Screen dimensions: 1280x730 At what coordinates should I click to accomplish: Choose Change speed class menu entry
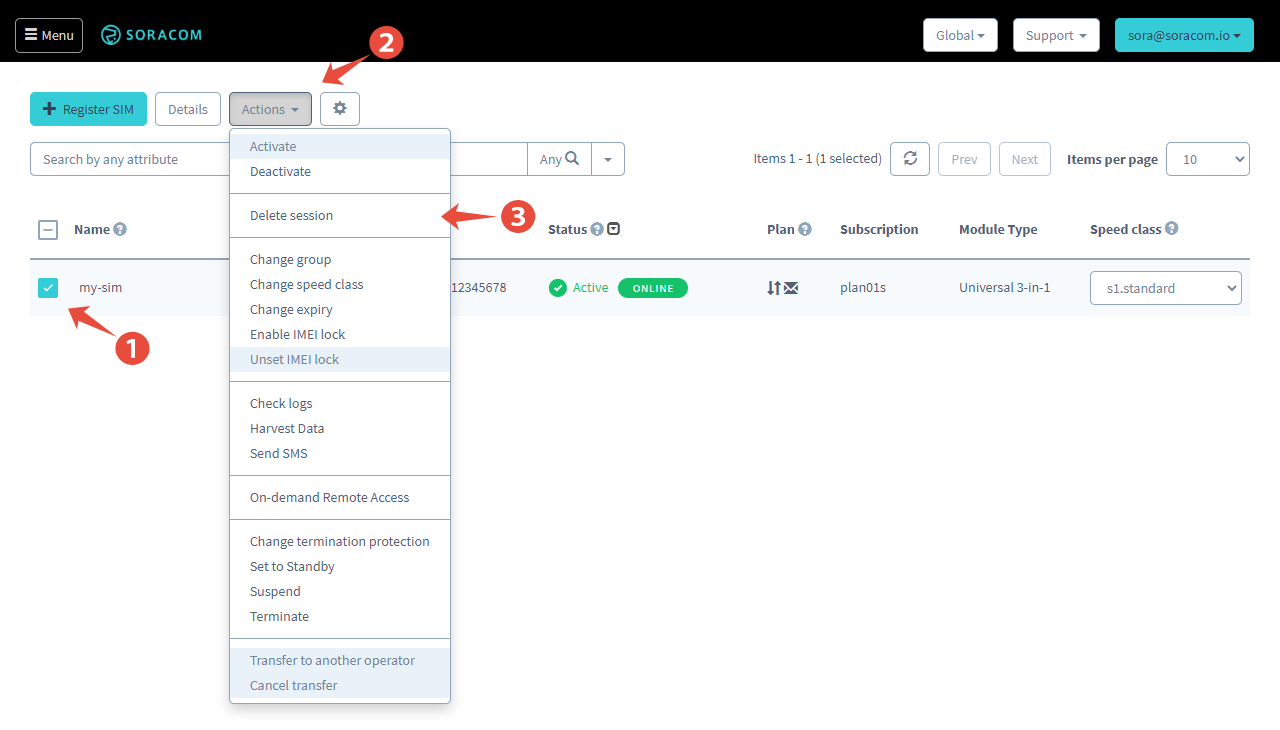[306, 284]
